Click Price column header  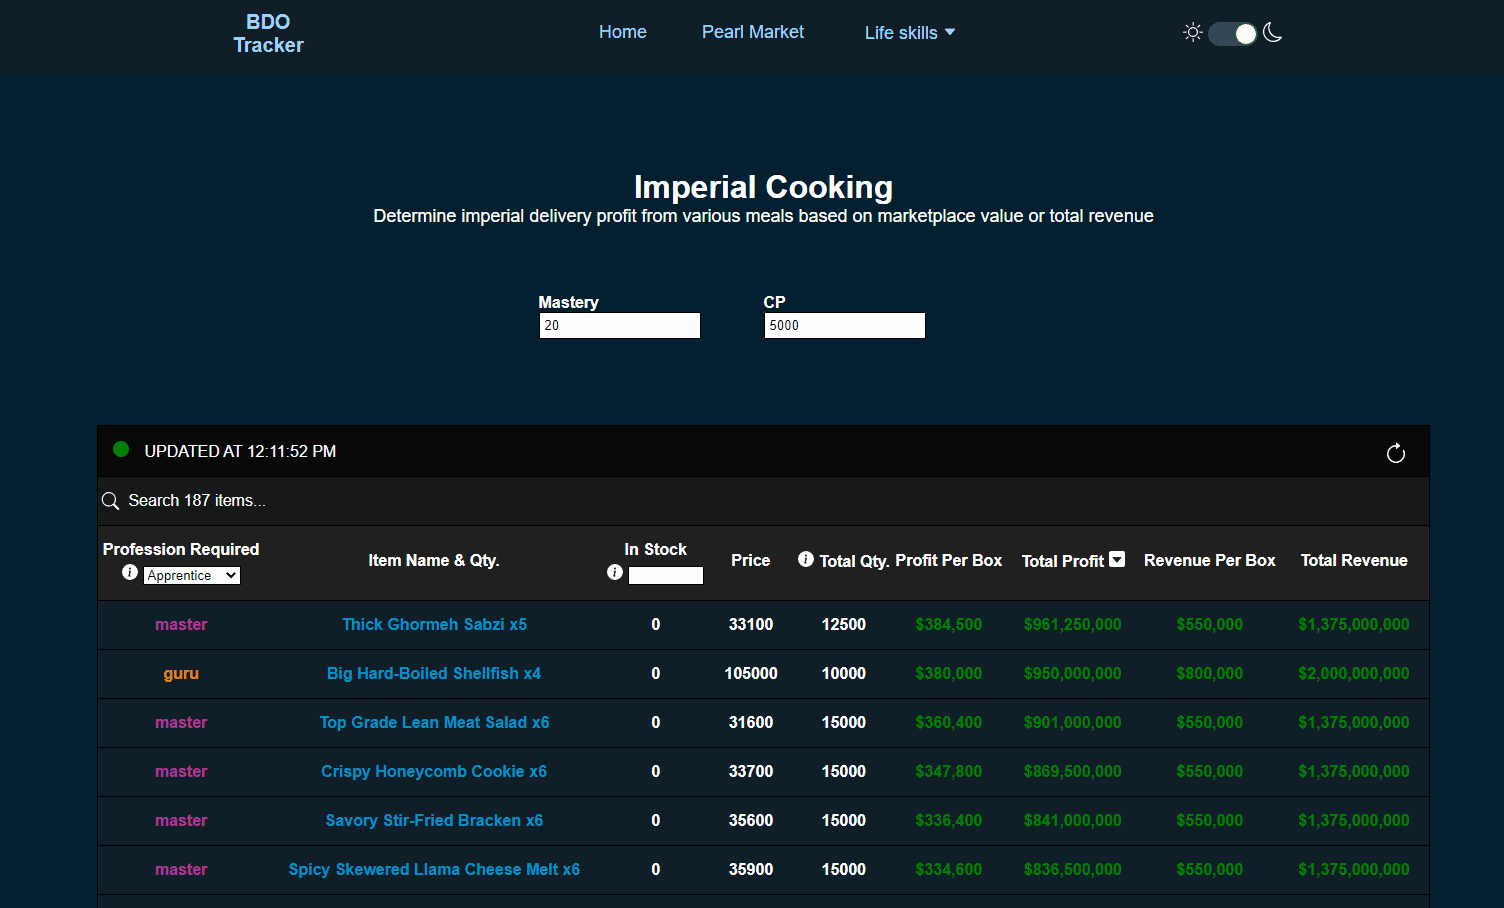pyautogui.click(x=751, y=560)
